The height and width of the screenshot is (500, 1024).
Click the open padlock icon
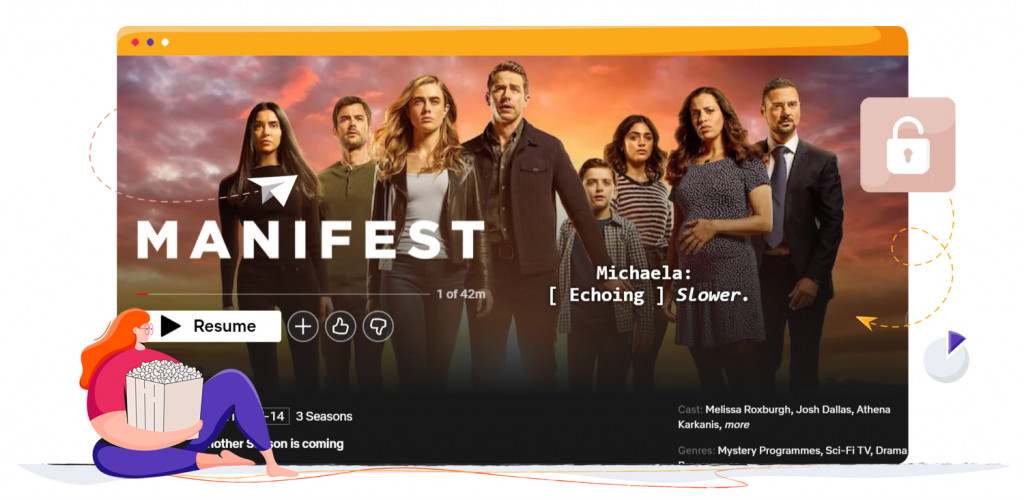908,145
